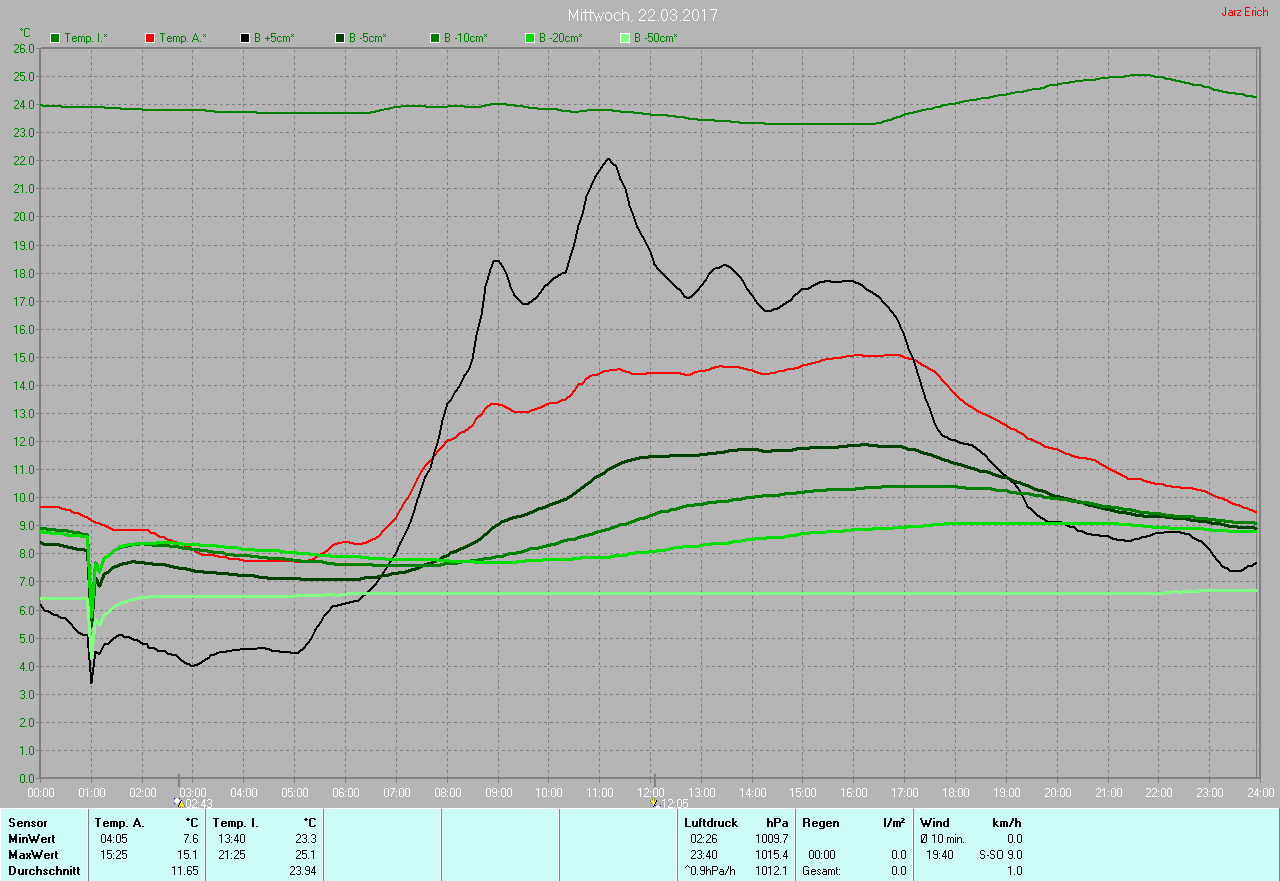Click the Temp. I. column header
Viewport: 1280px width, 881px height.
(235, 823)
